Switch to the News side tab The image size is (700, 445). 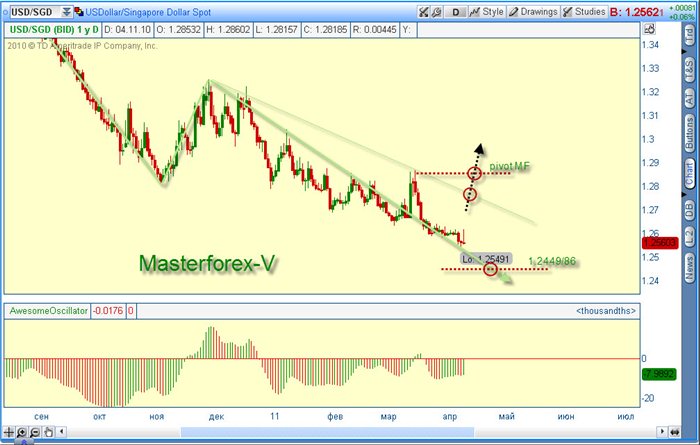tap(690, 268)
